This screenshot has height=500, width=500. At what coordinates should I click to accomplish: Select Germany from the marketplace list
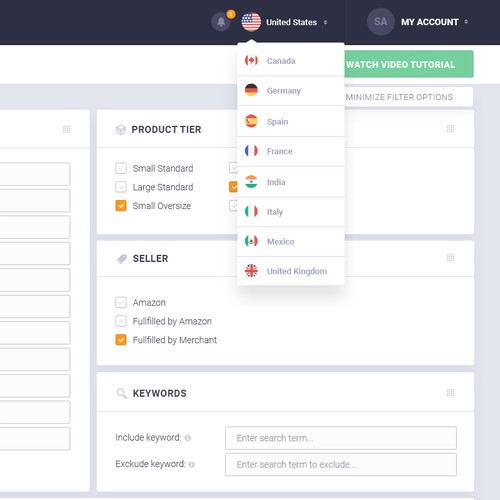click(x=291, y=91)
